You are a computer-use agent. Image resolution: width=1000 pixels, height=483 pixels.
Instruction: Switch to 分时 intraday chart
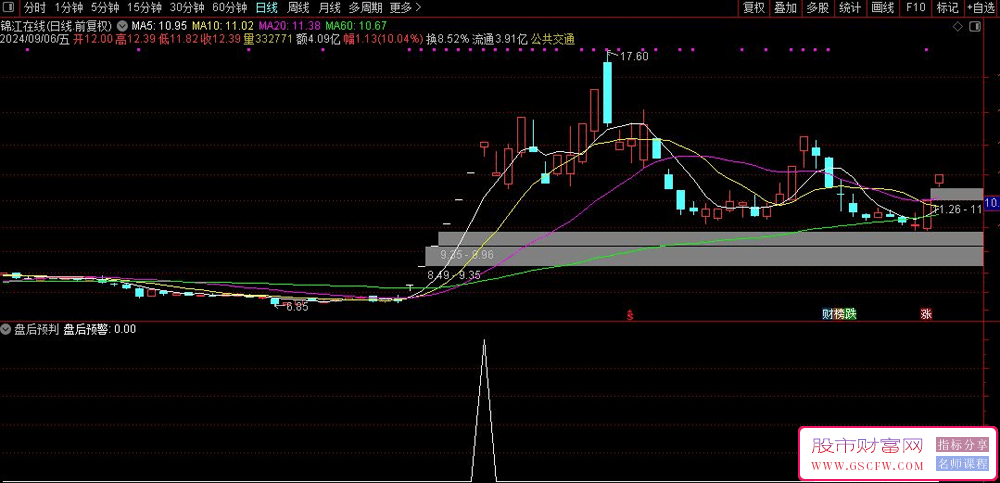tap(34, 8)
